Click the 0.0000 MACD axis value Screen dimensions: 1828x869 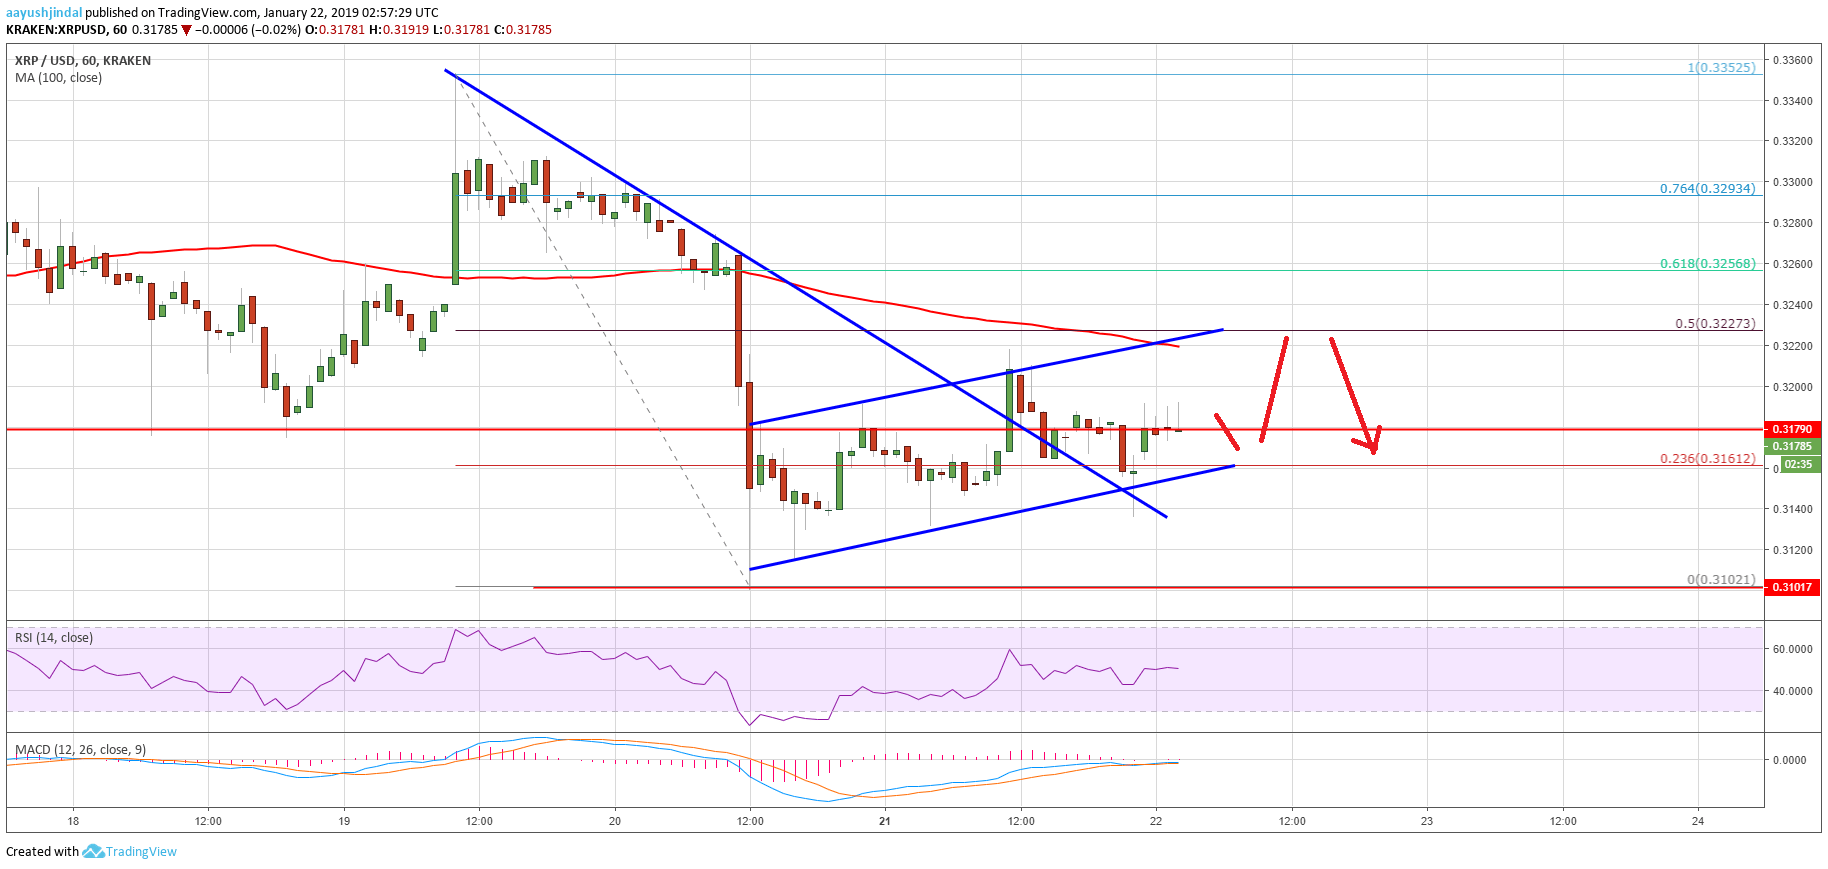click(1789, 760)
